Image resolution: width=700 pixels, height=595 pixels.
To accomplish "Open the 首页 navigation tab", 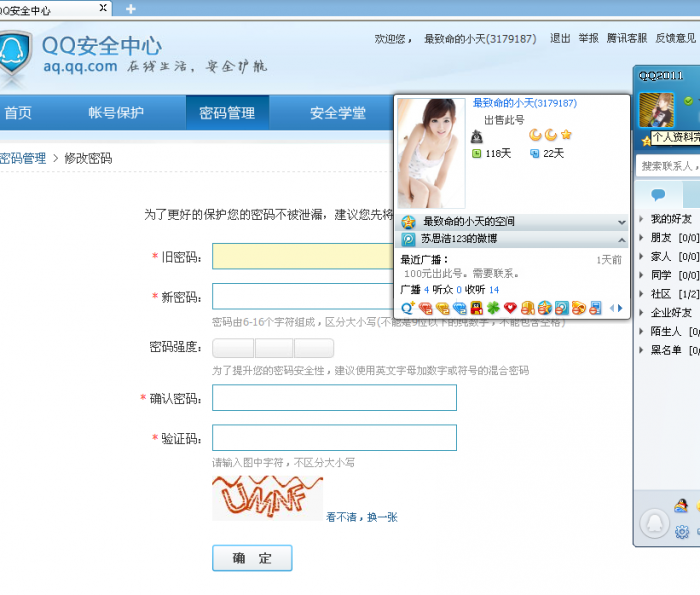I will 18,113.
